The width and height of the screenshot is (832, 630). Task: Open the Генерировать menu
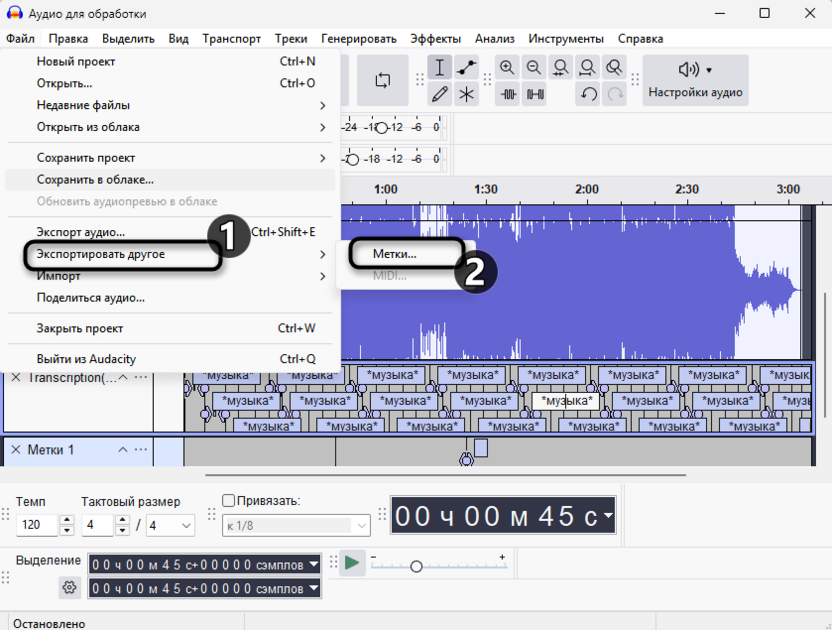(359, 39)
